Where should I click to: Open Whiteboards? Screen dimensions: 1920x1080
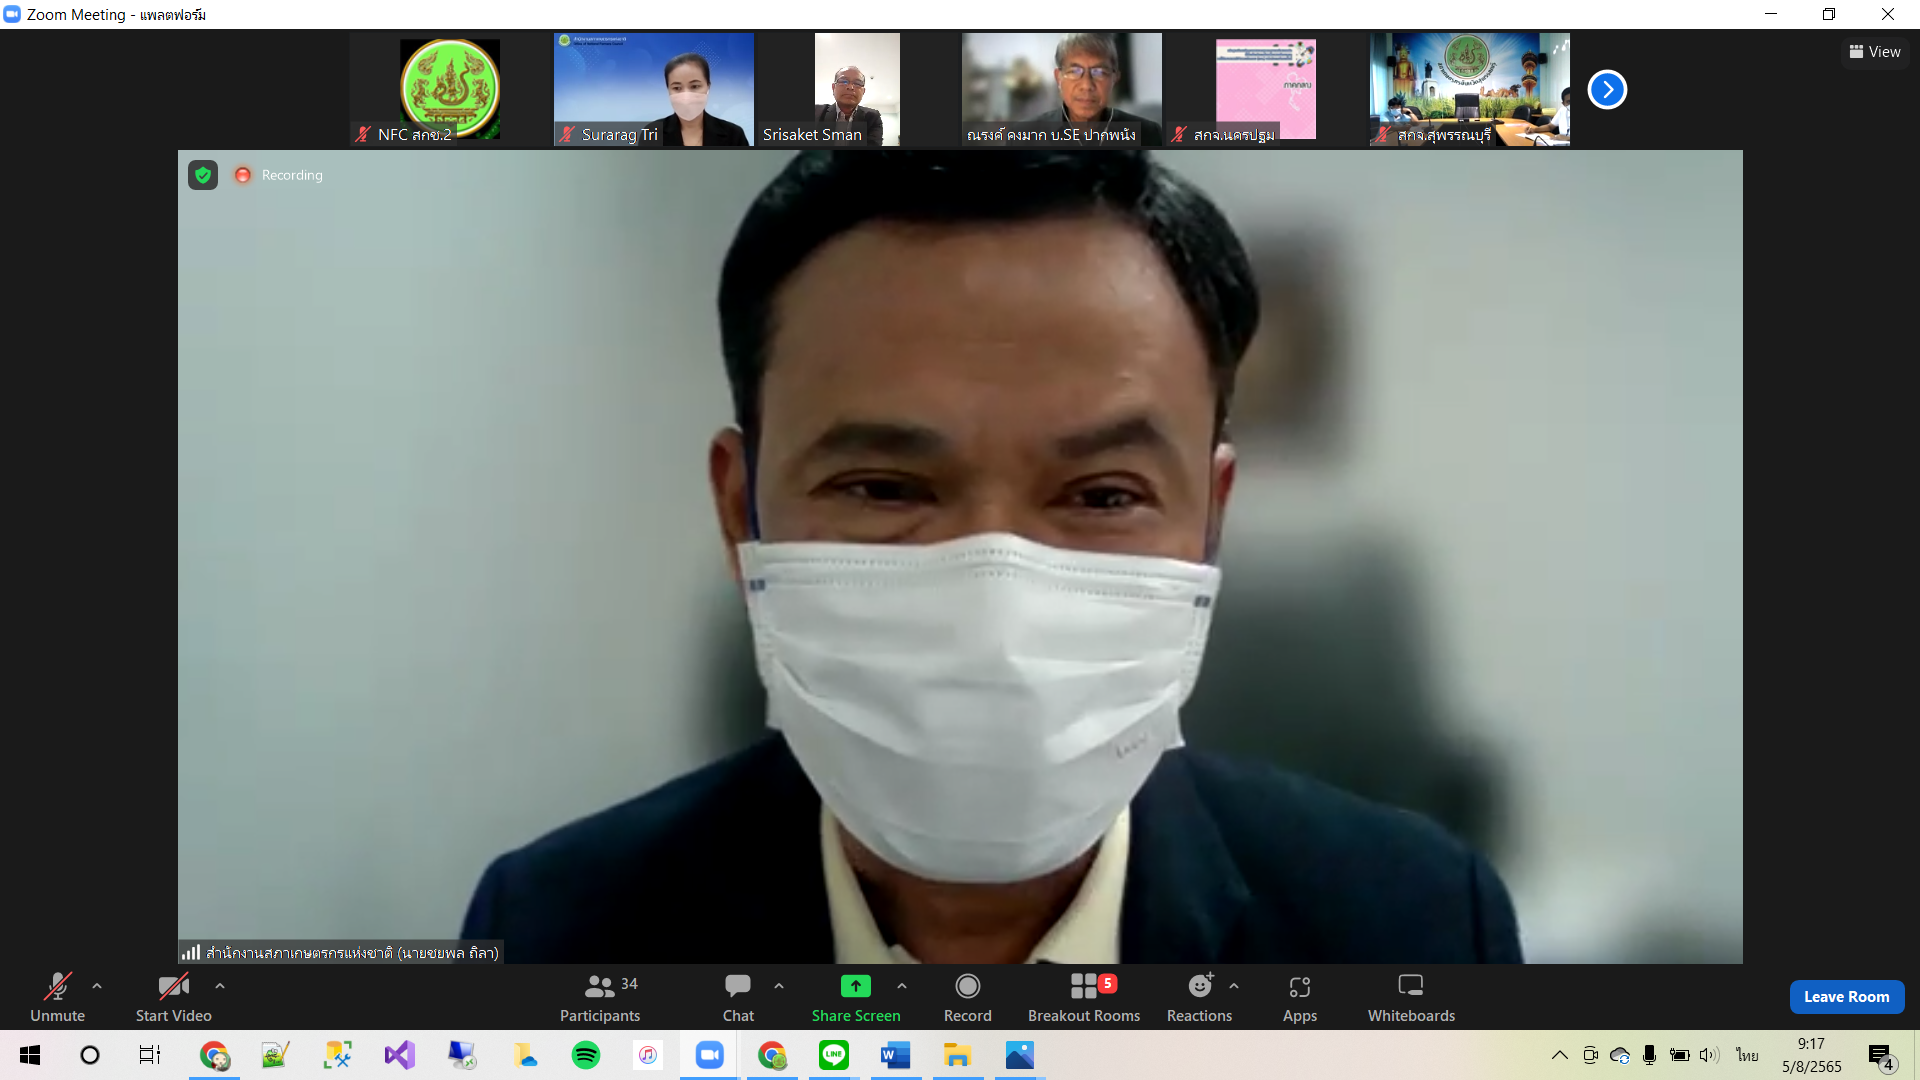coord(1411,997)
